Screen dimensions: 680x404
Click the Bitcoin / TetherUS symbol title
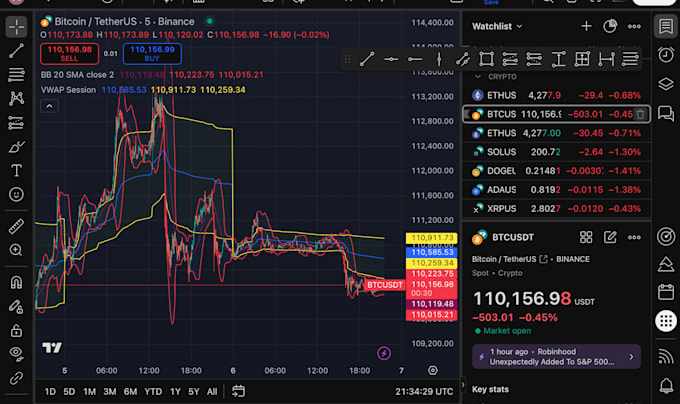[124, 21]
